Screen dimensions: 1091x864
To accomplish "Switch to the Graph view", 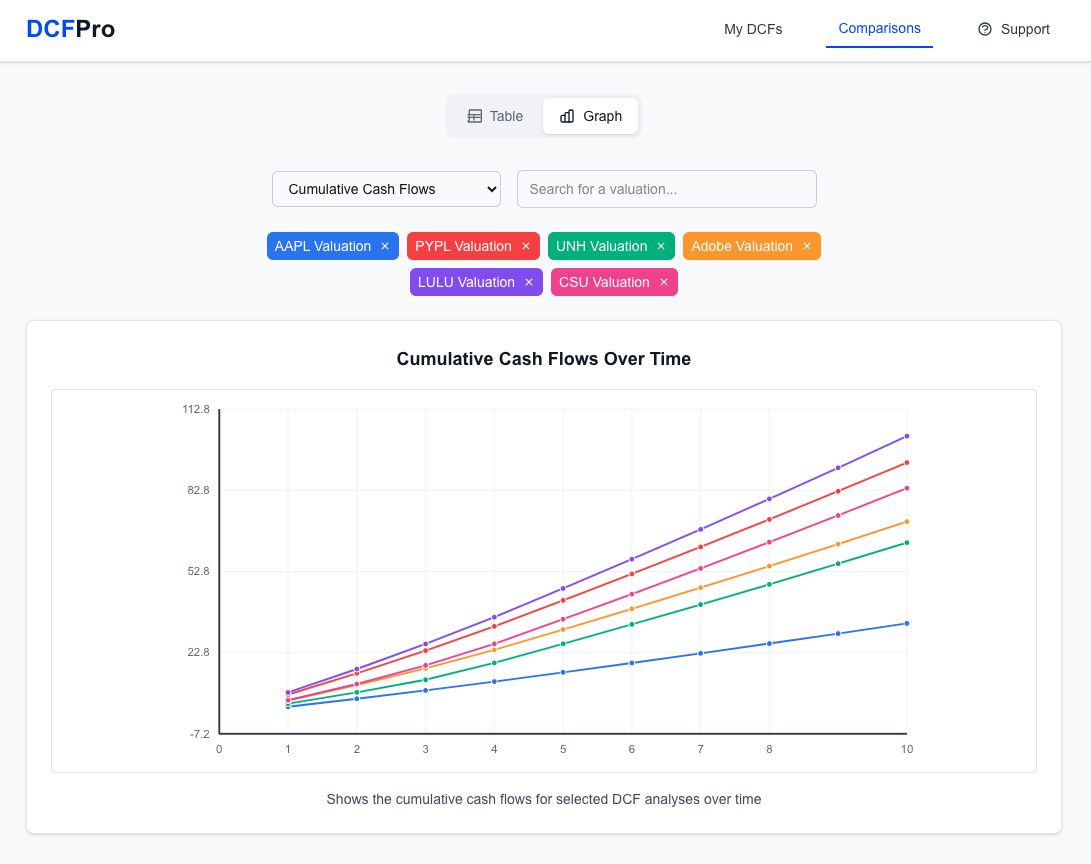I will pos(591,116).
